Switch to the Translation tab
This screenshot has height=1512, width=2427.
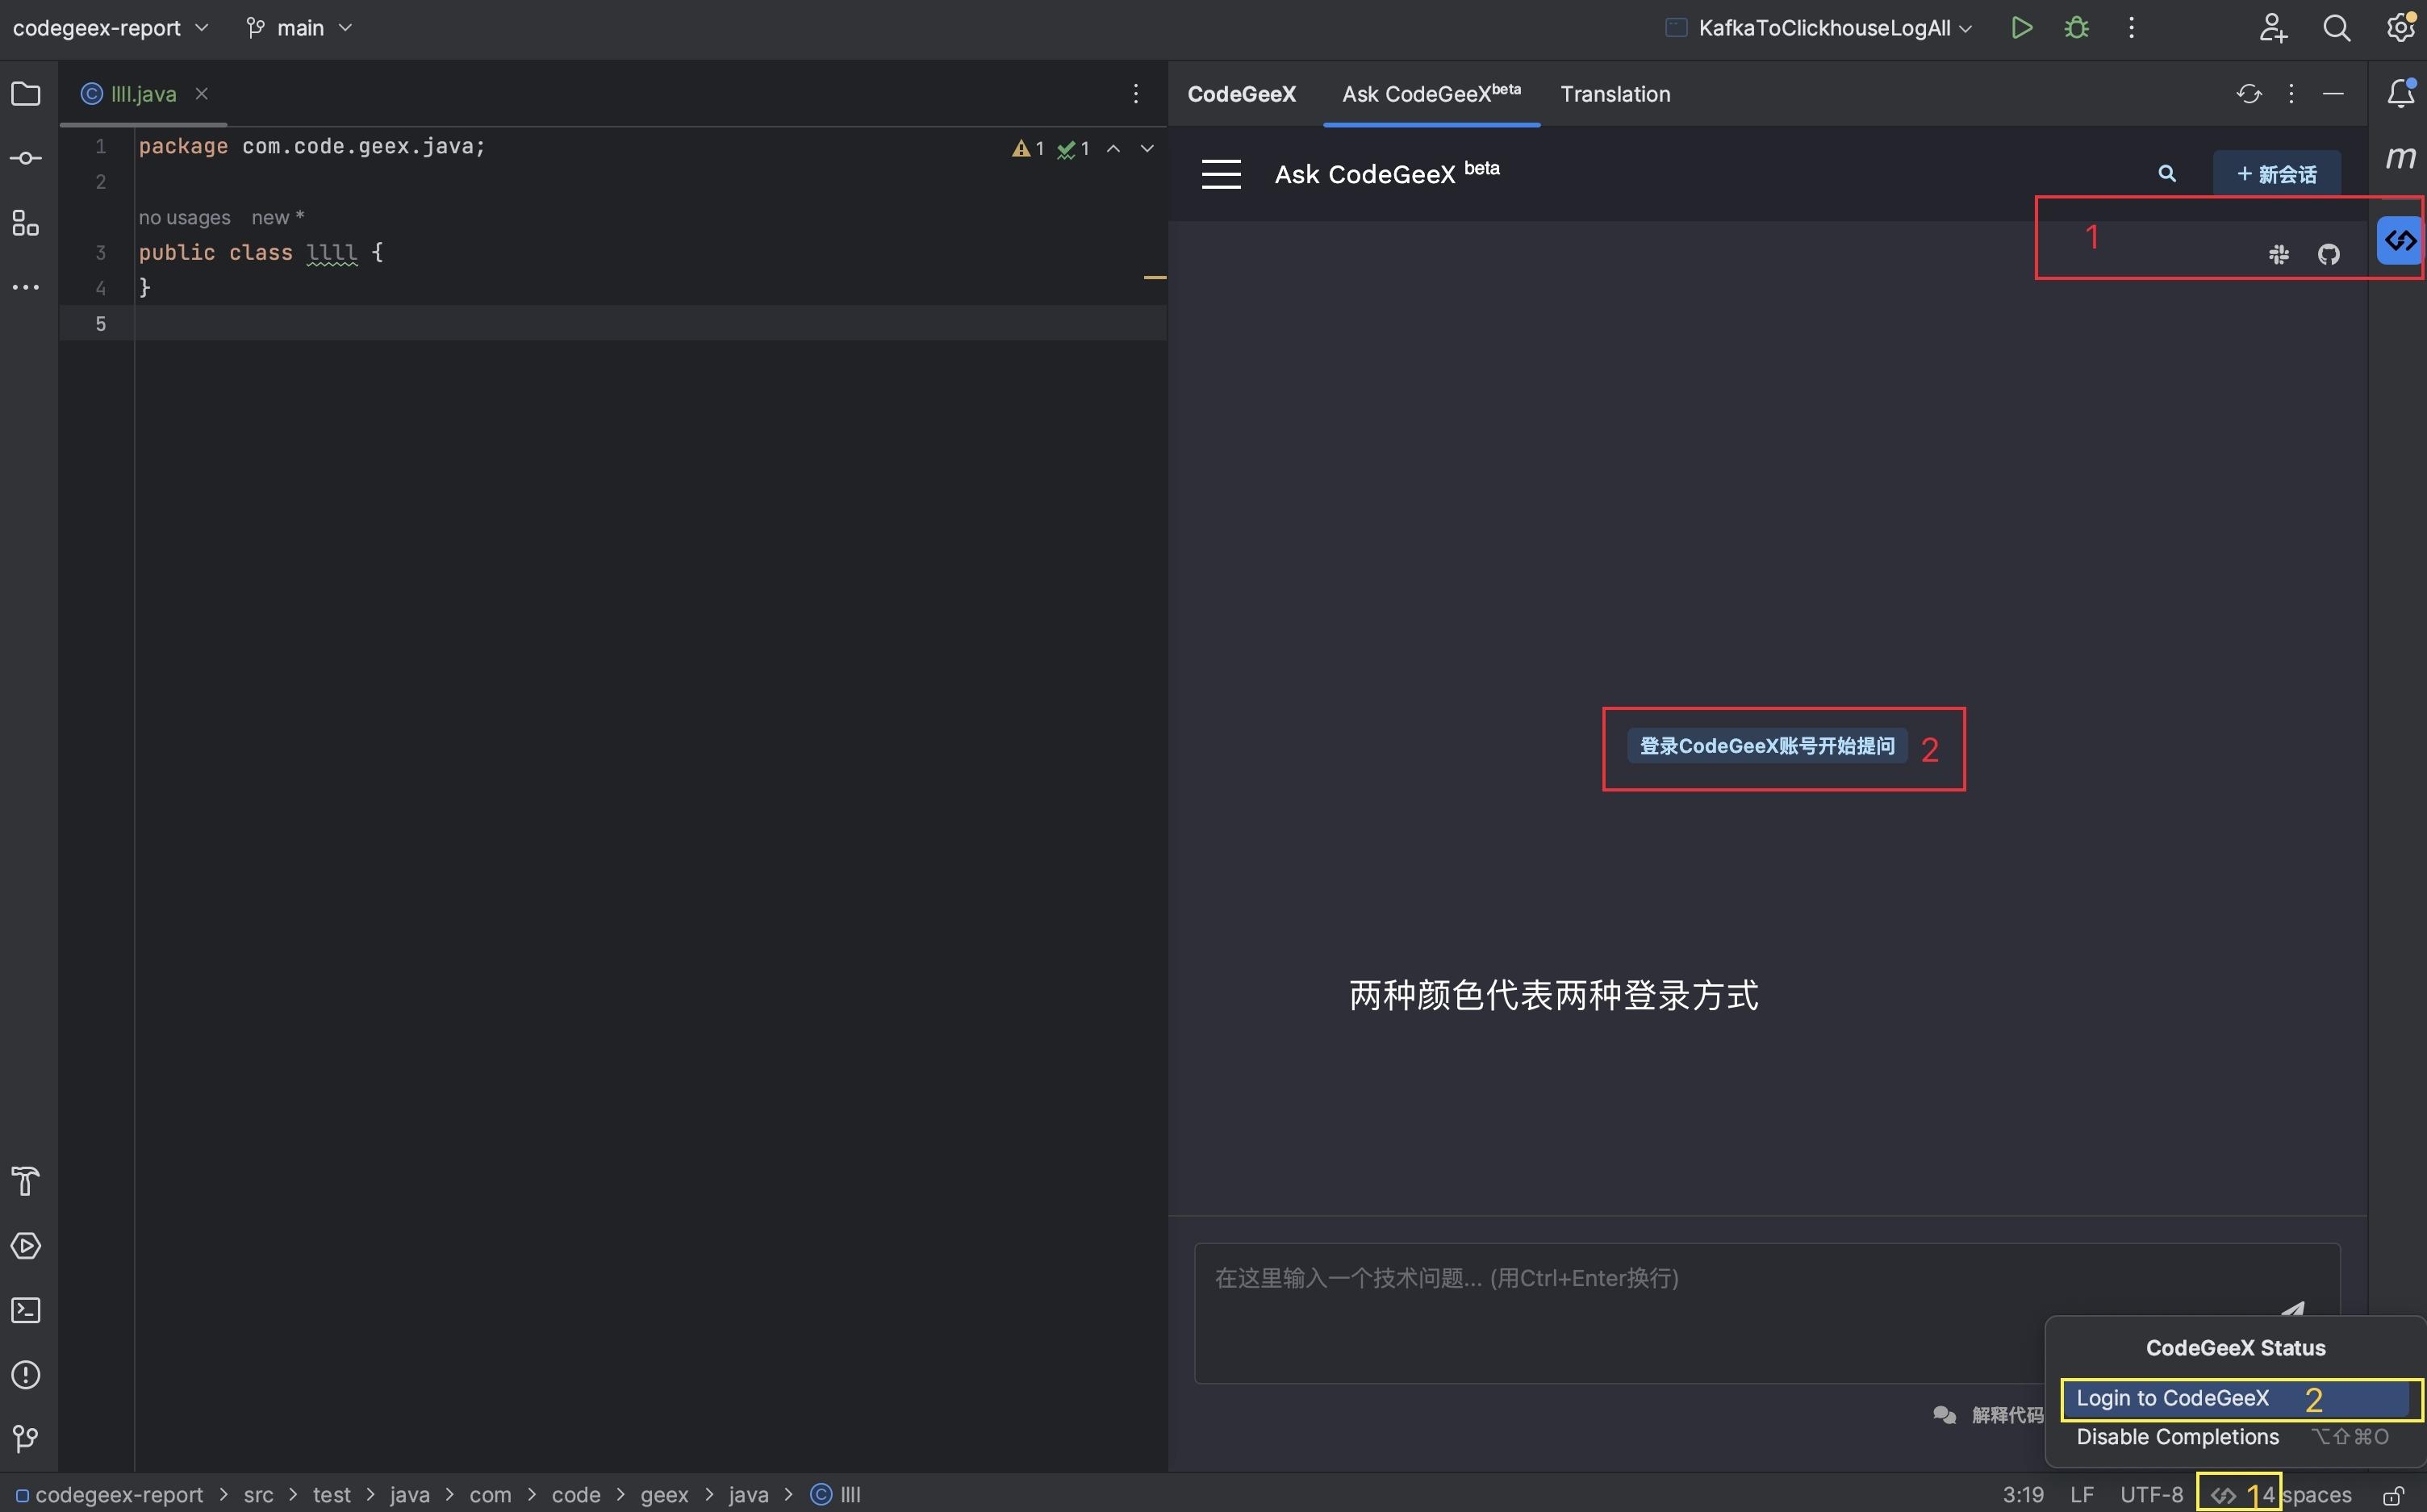tap(1615, 93)
